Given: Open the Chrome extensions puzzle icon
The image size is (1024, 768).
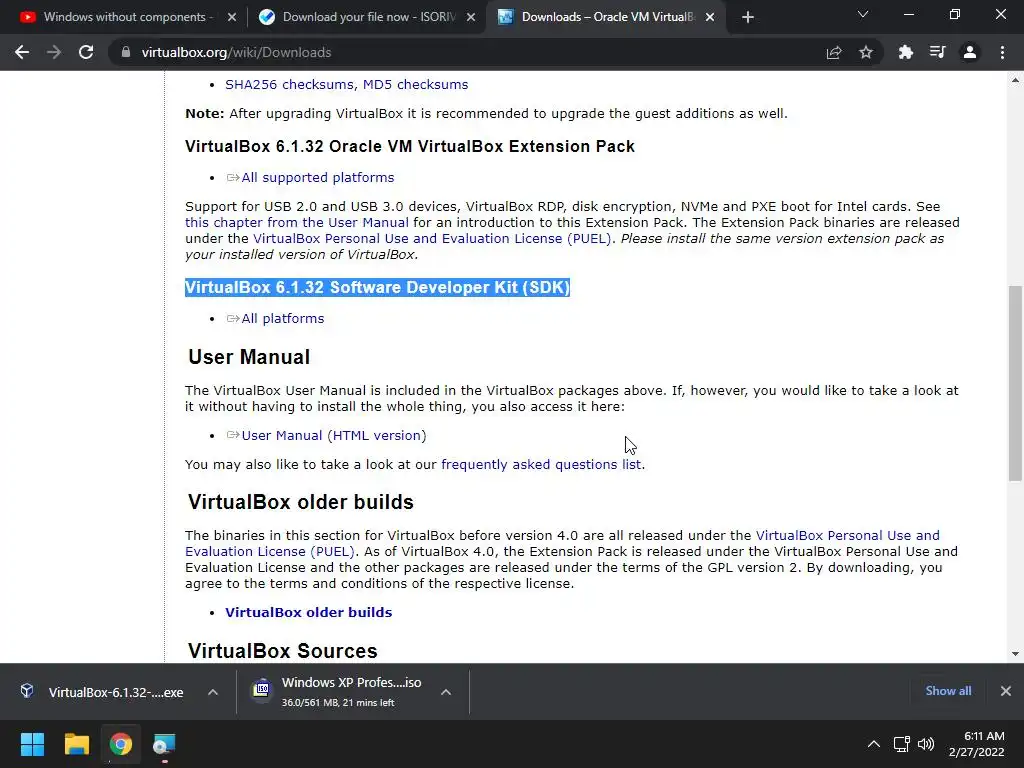Looking at the screenshot, I should pos(906,52).
